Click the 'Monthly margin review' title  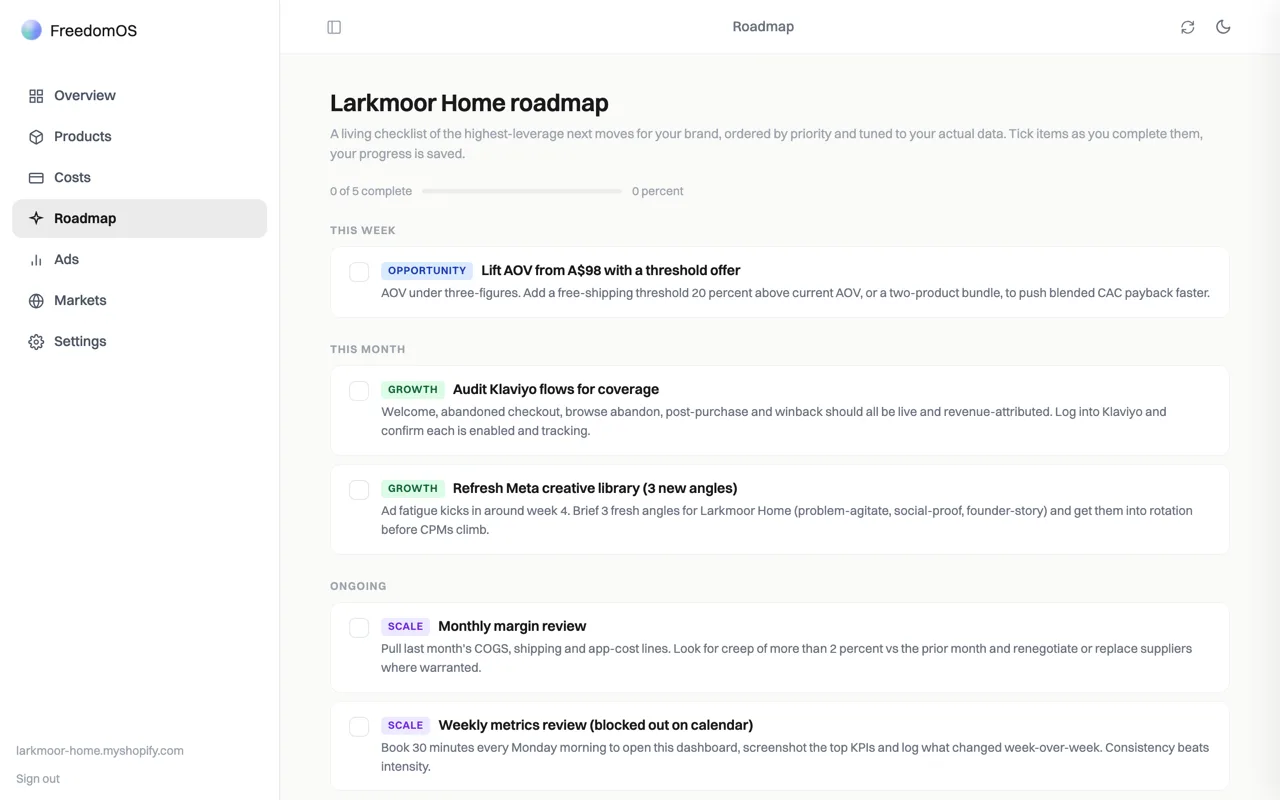(x=512, y=627)
